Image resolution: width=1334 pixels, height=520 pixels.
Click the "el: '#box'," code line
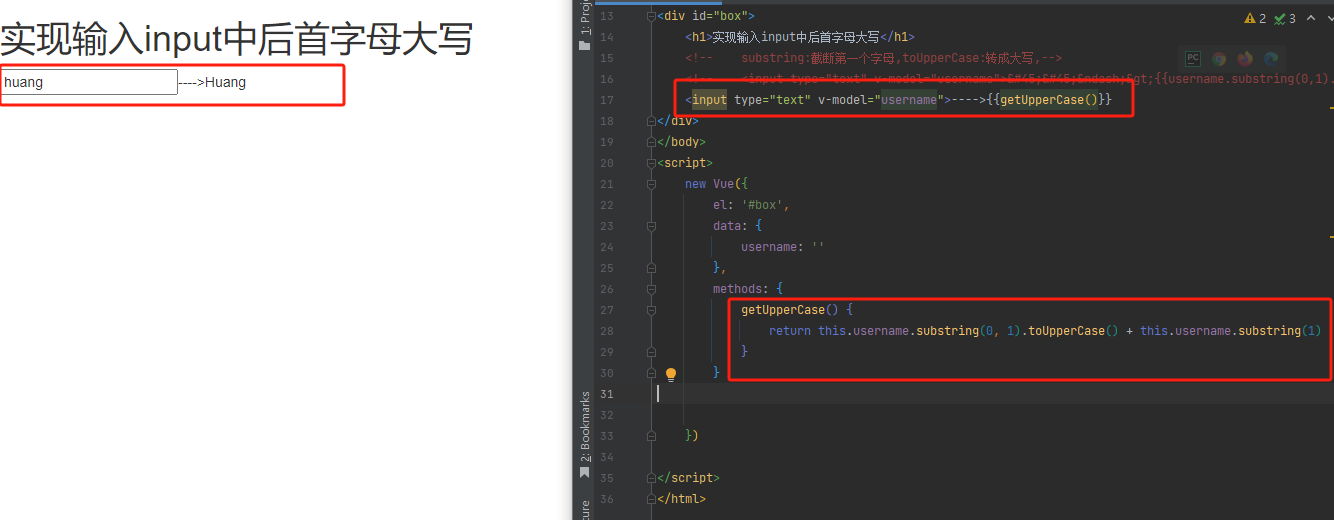[751, 205]
